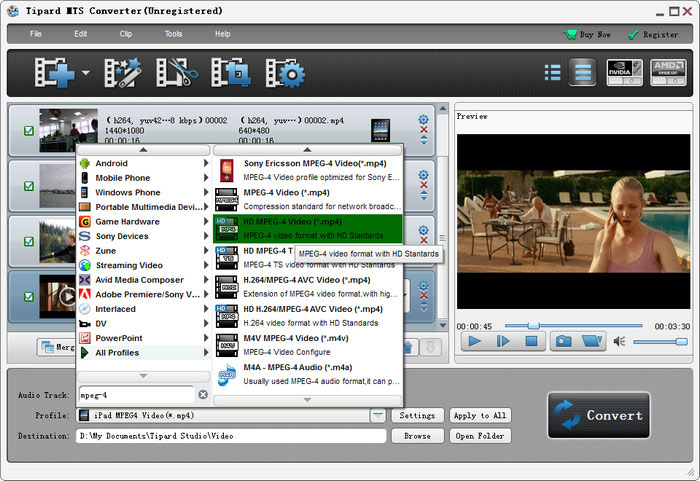Click the Register check icon
The height and width of the screenshot is (481, 700).
(x=633, y=35)
